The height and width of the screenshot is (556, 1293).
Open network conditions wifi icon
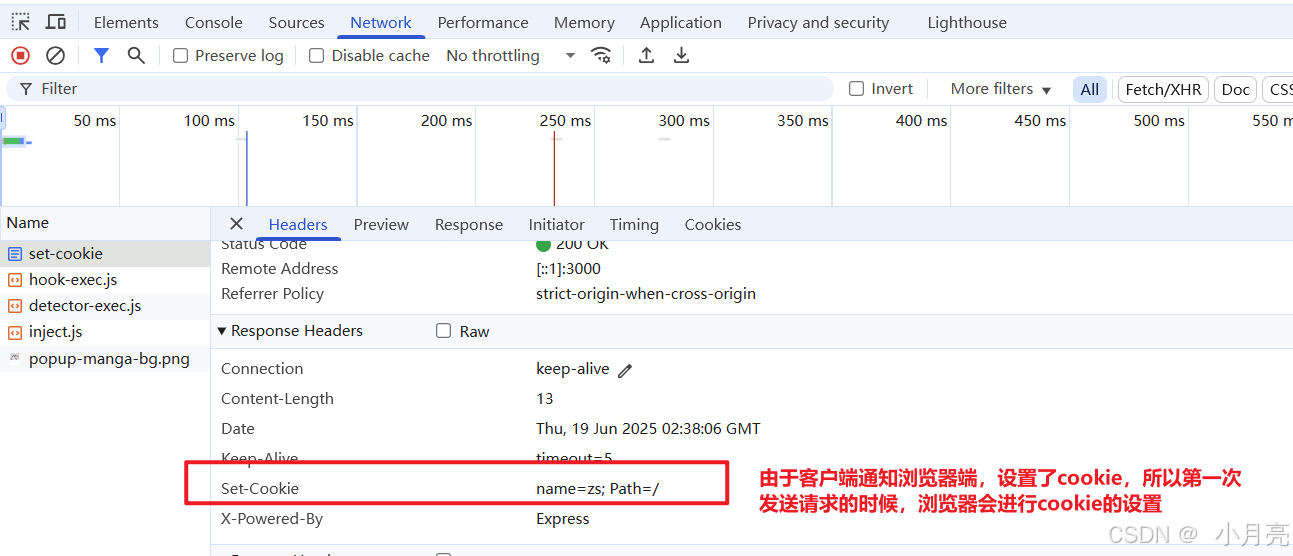pyautogui.click(x=601, y=56)
